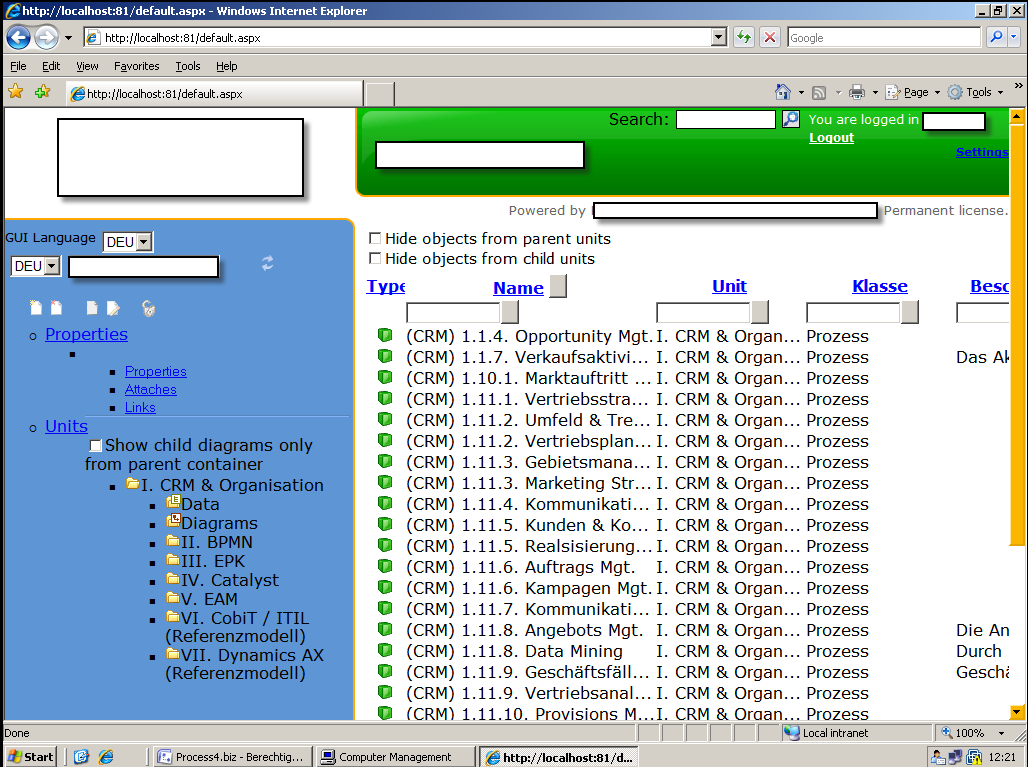Open the Edit menu
Image resolution: width=1028 pixels, height=767 pixels.
coord(51,66)
